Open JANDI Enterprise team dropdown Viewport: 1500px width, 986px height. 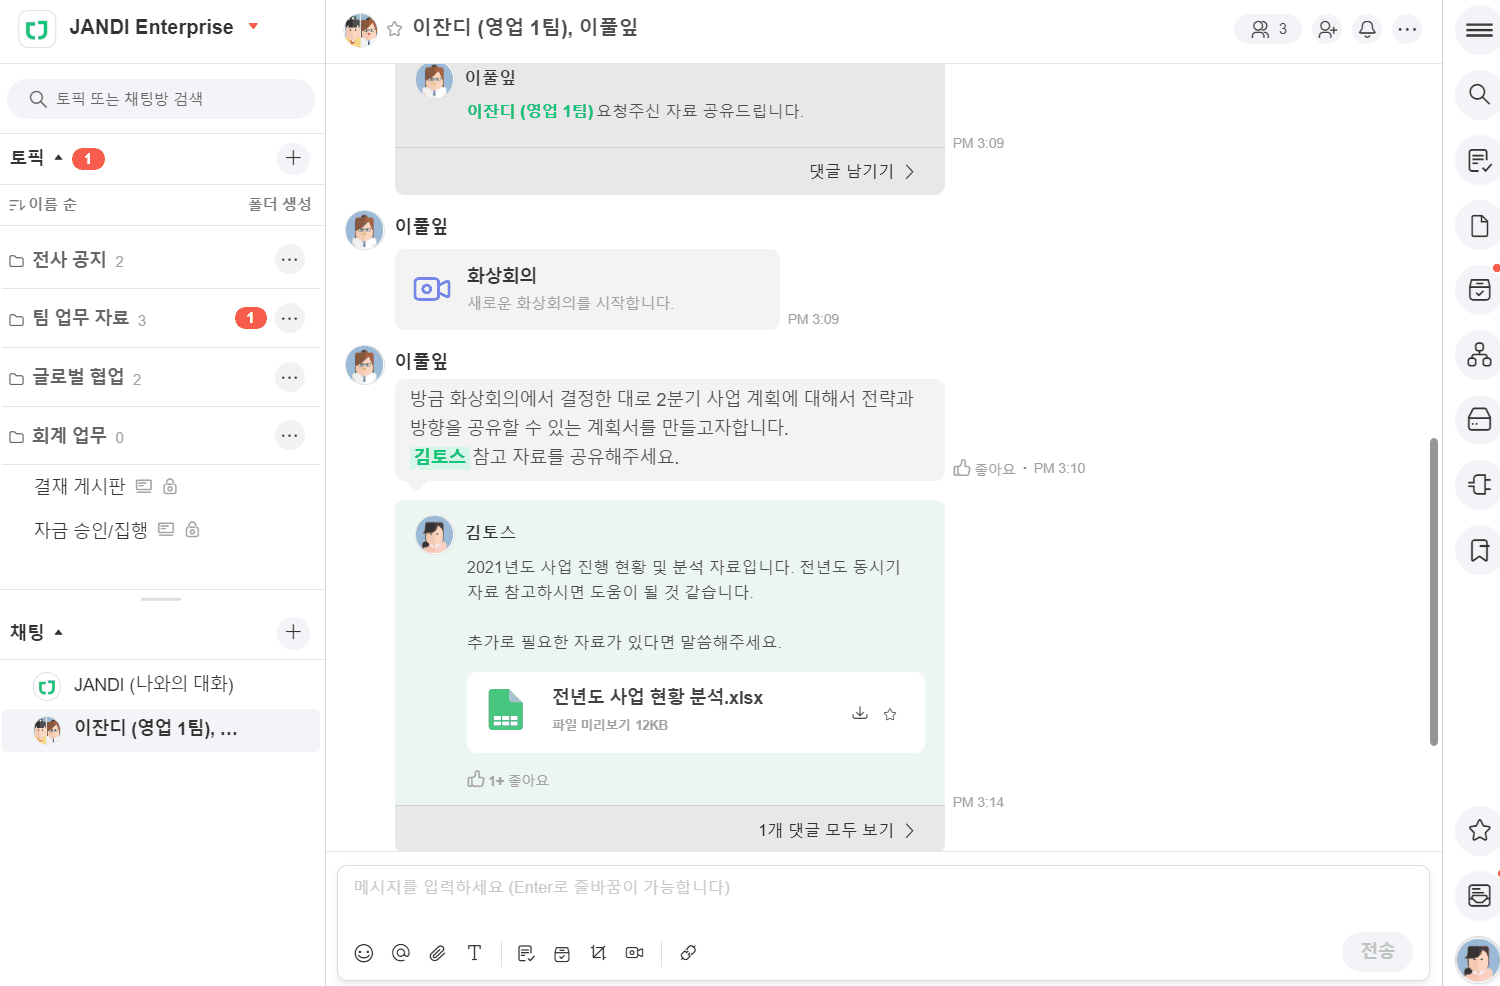[254, 27]
